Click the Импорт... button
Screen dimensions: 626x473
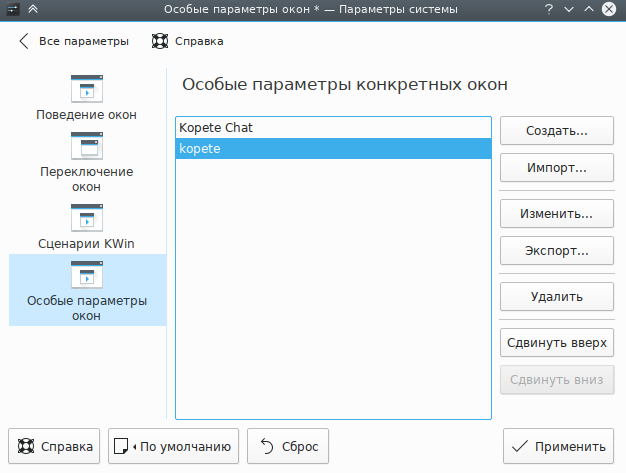(556, 167)
